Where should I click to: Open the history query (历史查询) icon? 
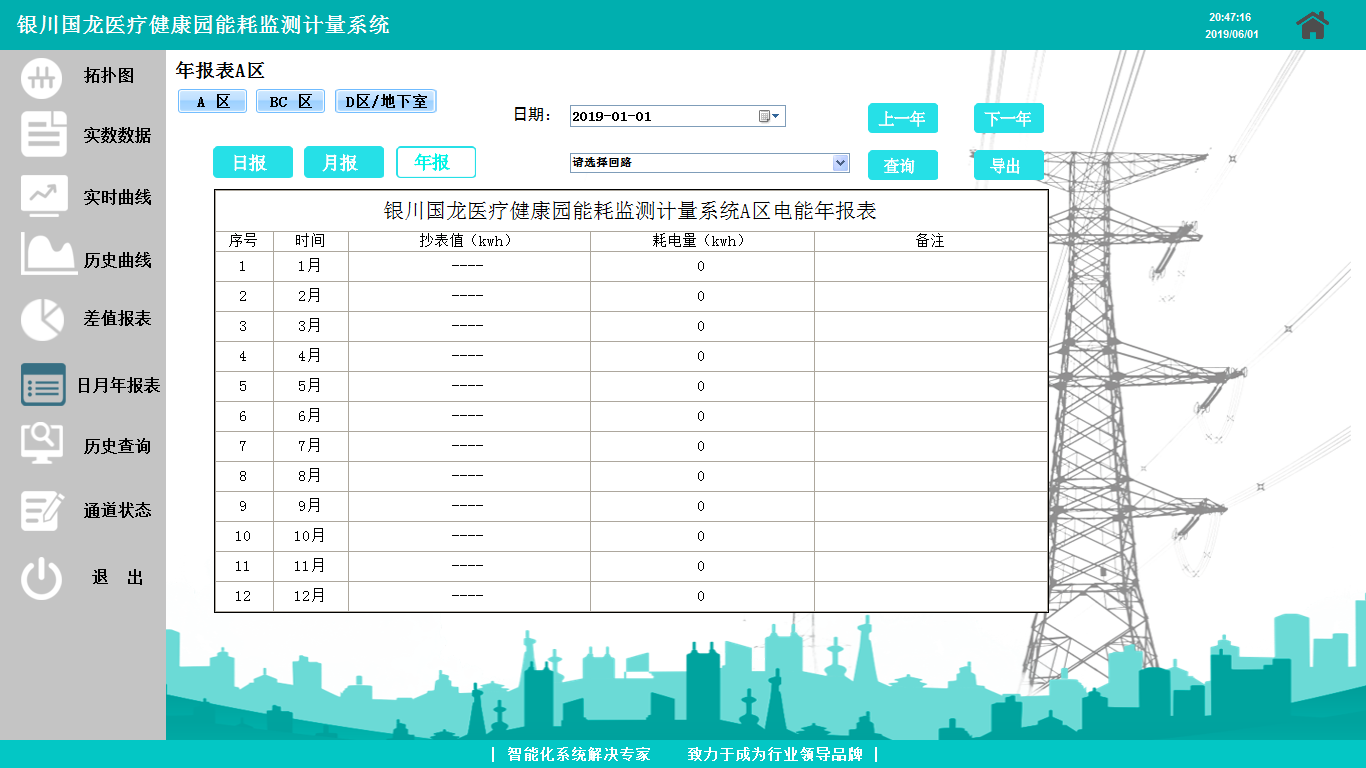pyautogui.click(x=42, y=444)
